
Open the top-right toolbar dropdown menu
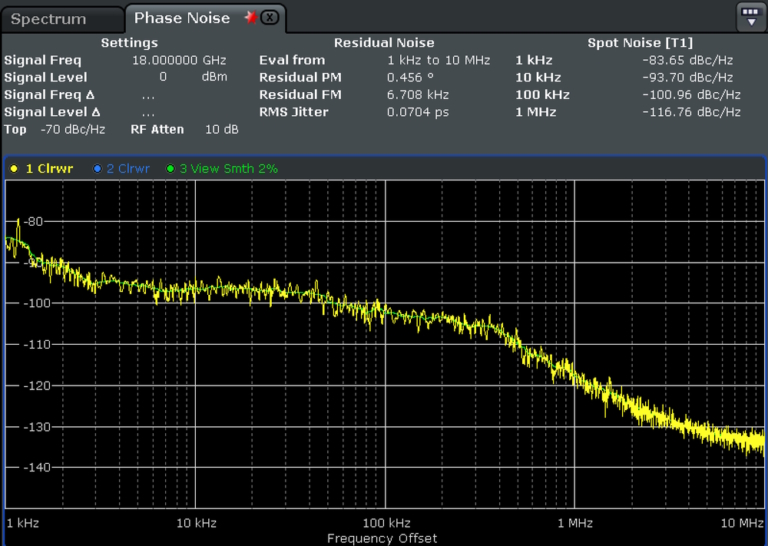pyautogui.click(x=750, y=17)
